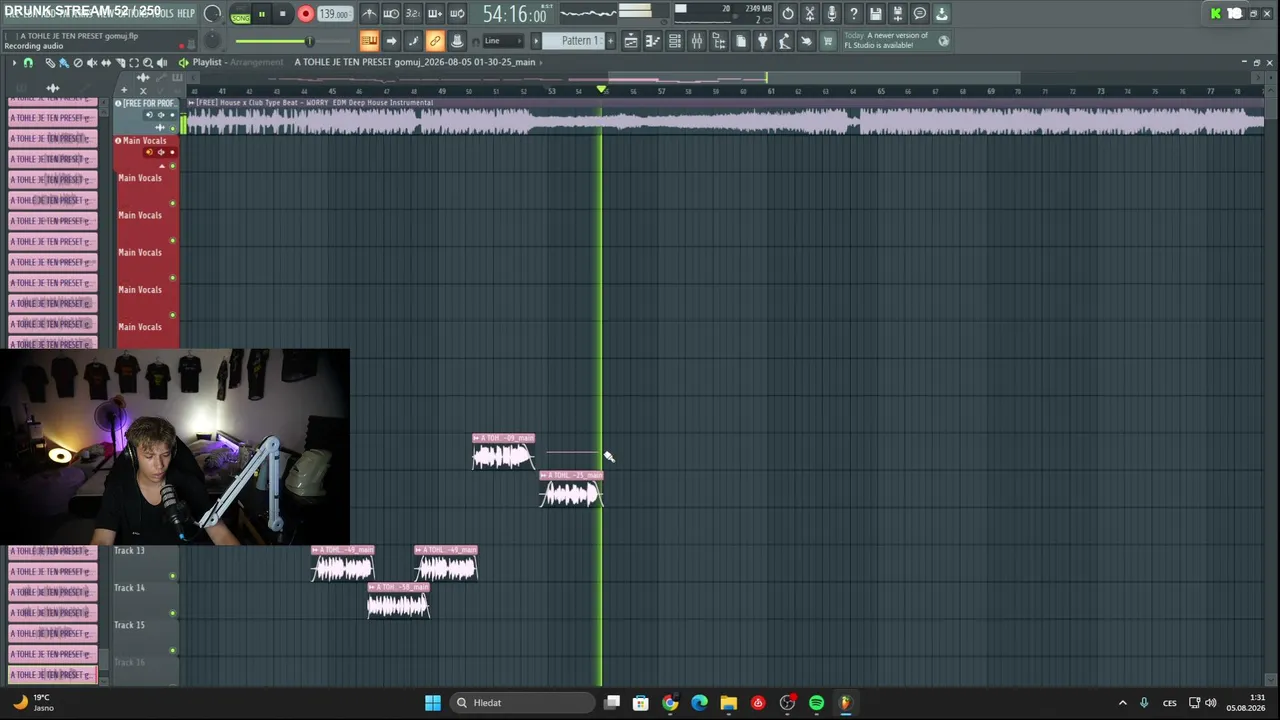Select the playlist mute tool

tap(92, 62)
